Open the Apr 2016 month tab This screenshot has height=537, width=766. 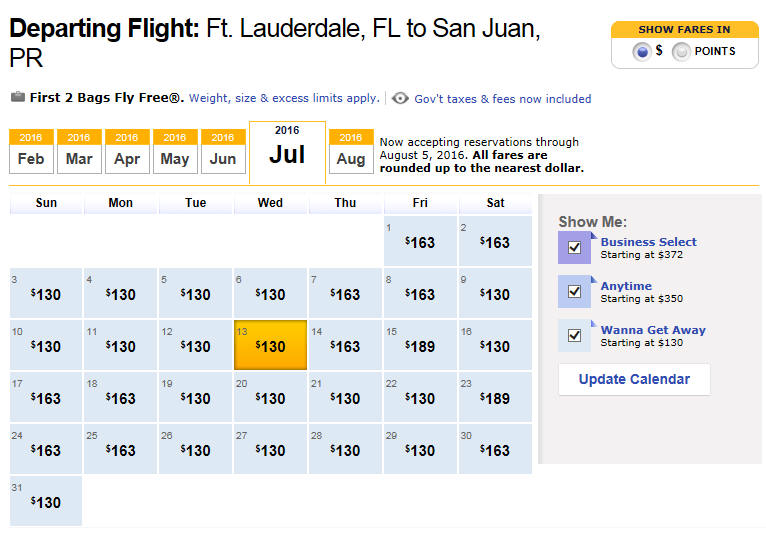pos(127,151)
